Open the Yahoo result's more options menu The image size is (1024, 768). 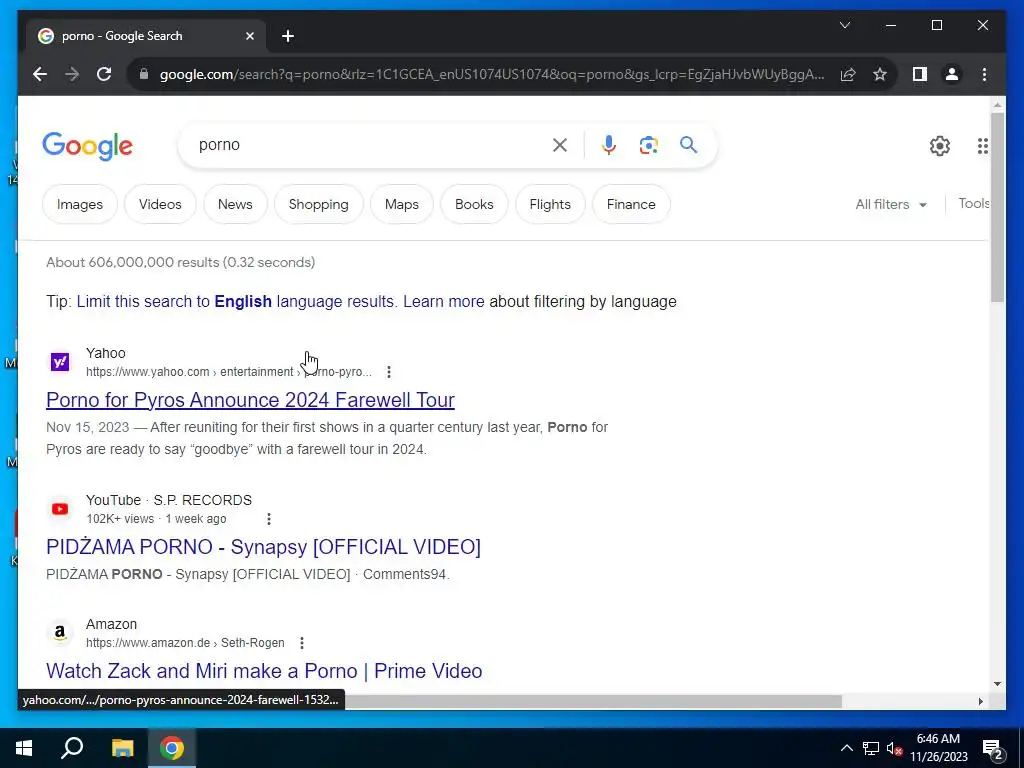tap(389, 372)
